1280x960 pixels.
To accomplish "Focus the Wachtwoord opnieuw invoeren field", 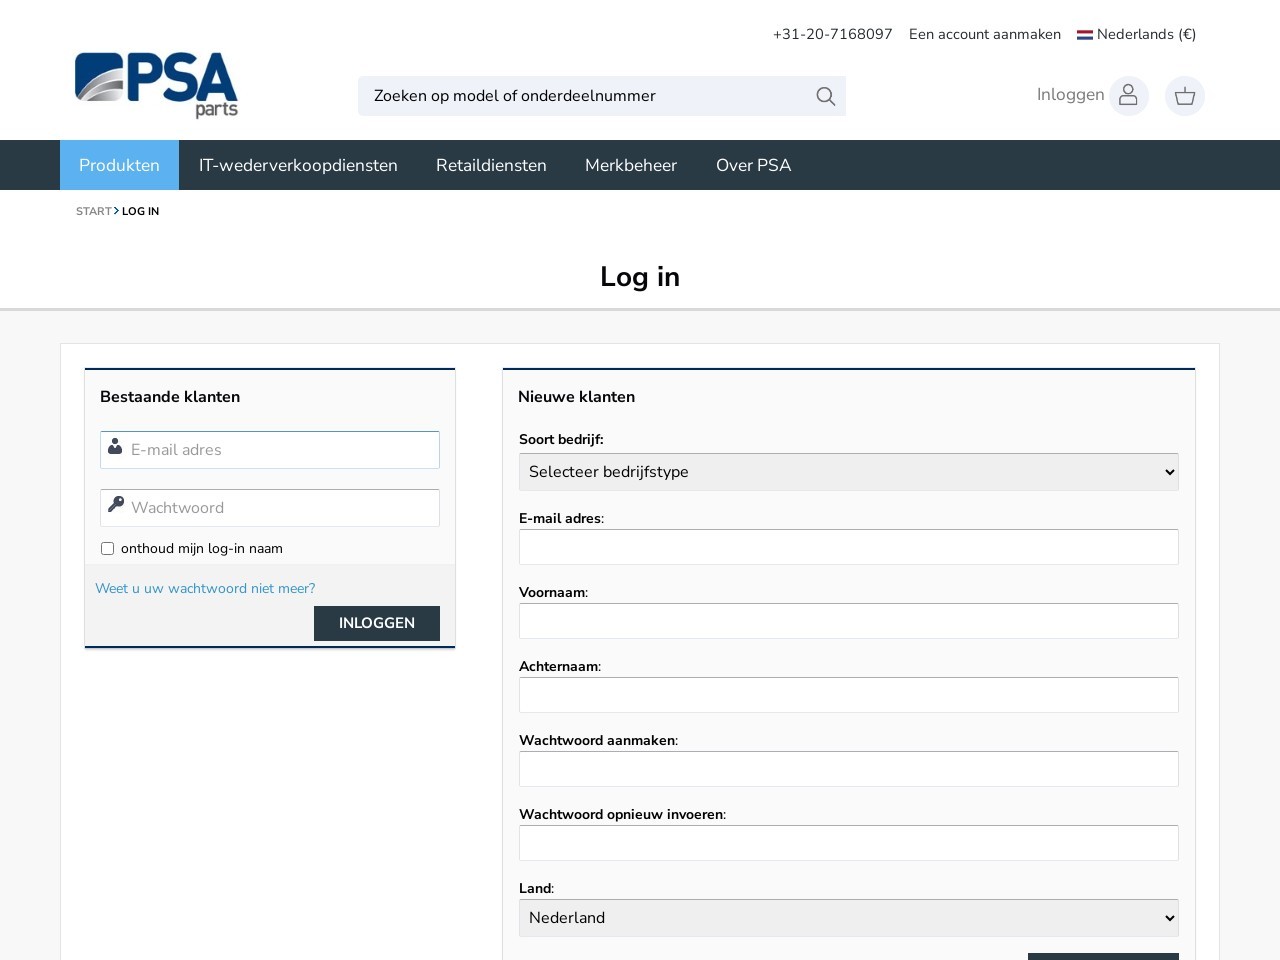I will pos(848,843).
